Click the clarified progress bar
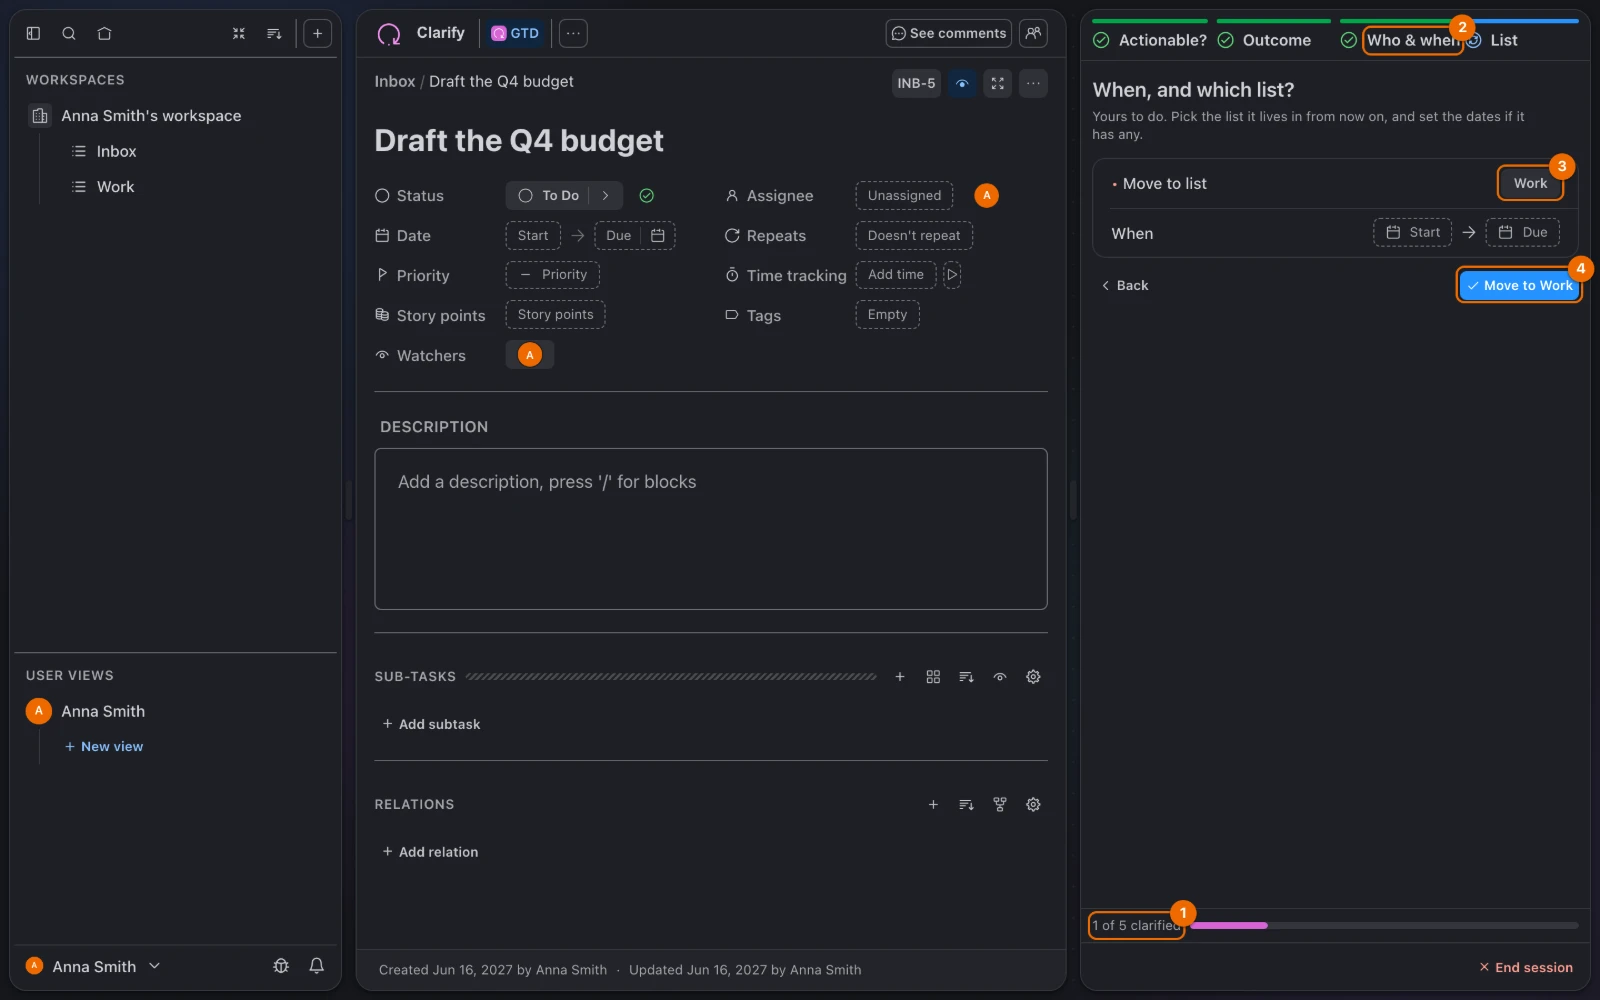The image size is (1600, 1000). (1384, 926)
